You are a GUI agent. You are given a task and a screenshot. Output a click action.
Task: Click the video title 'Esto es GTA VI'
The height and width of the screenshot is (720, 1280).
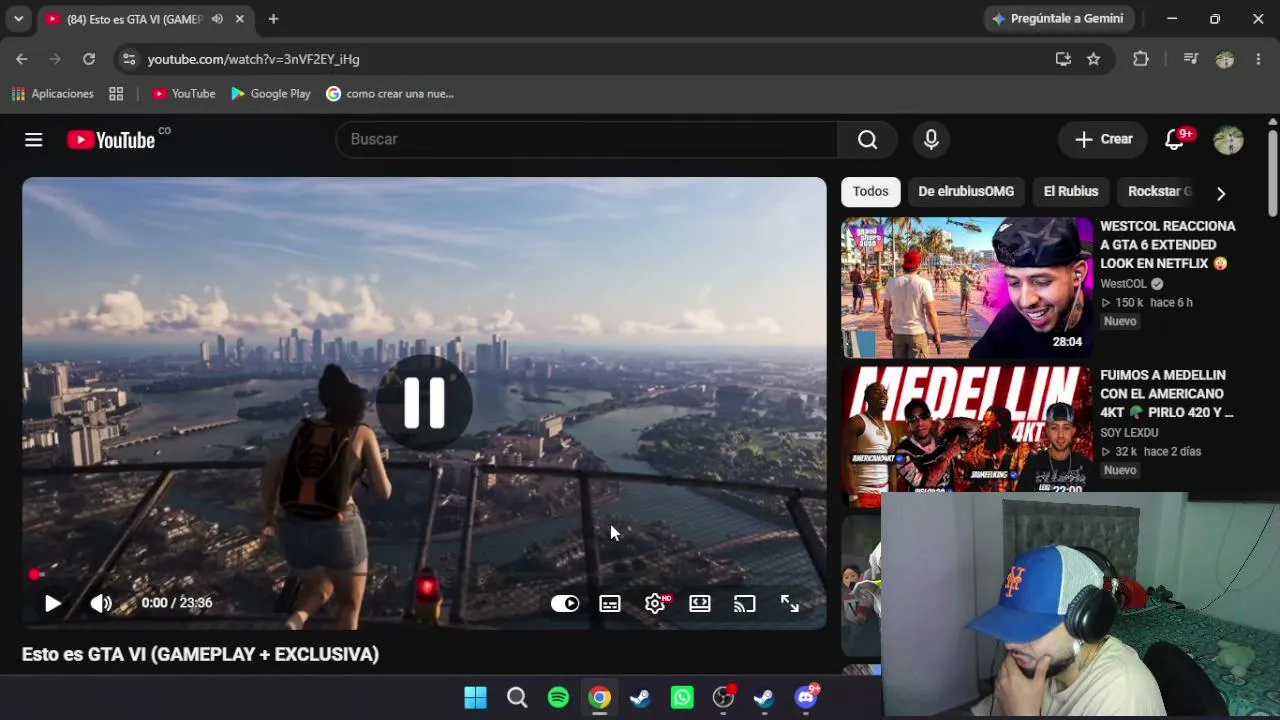tap(200, 655)
